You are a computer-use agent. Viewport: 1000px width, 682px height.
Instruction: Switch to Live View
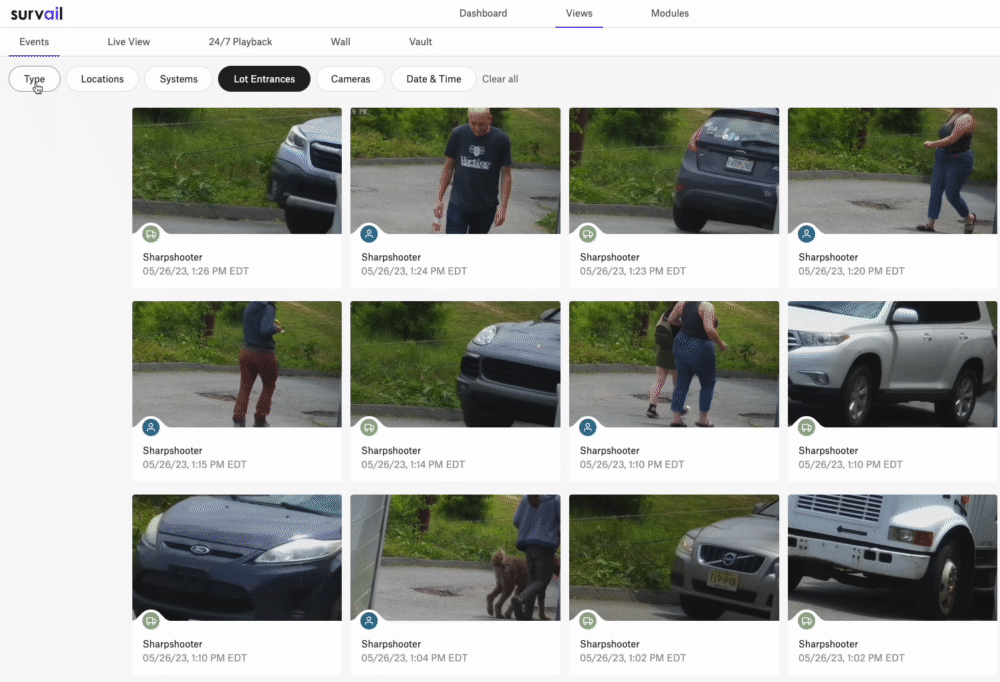(x=129, y=42)
